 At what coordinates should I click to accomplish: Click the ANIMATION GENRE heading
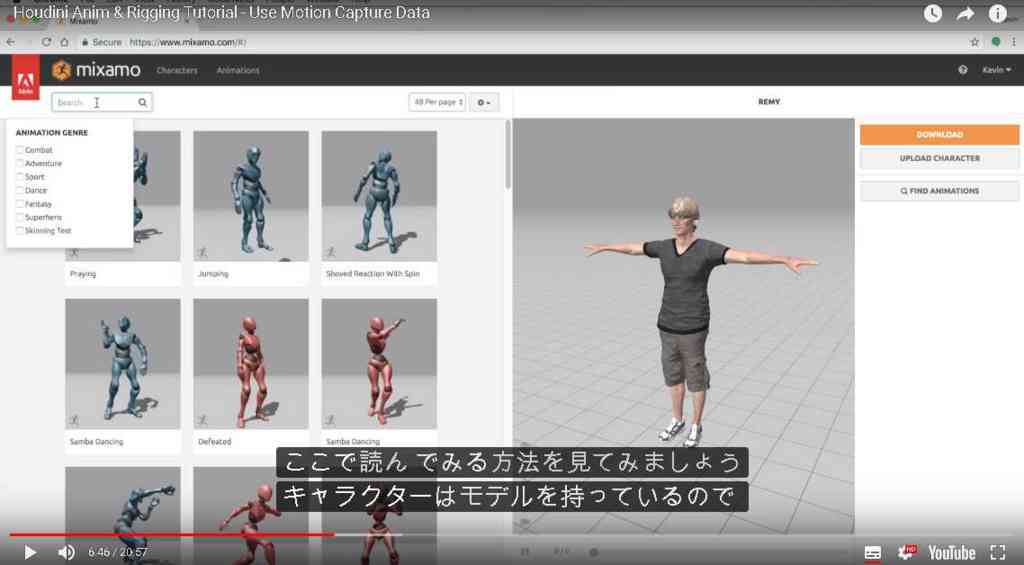(x=52, y=133)
